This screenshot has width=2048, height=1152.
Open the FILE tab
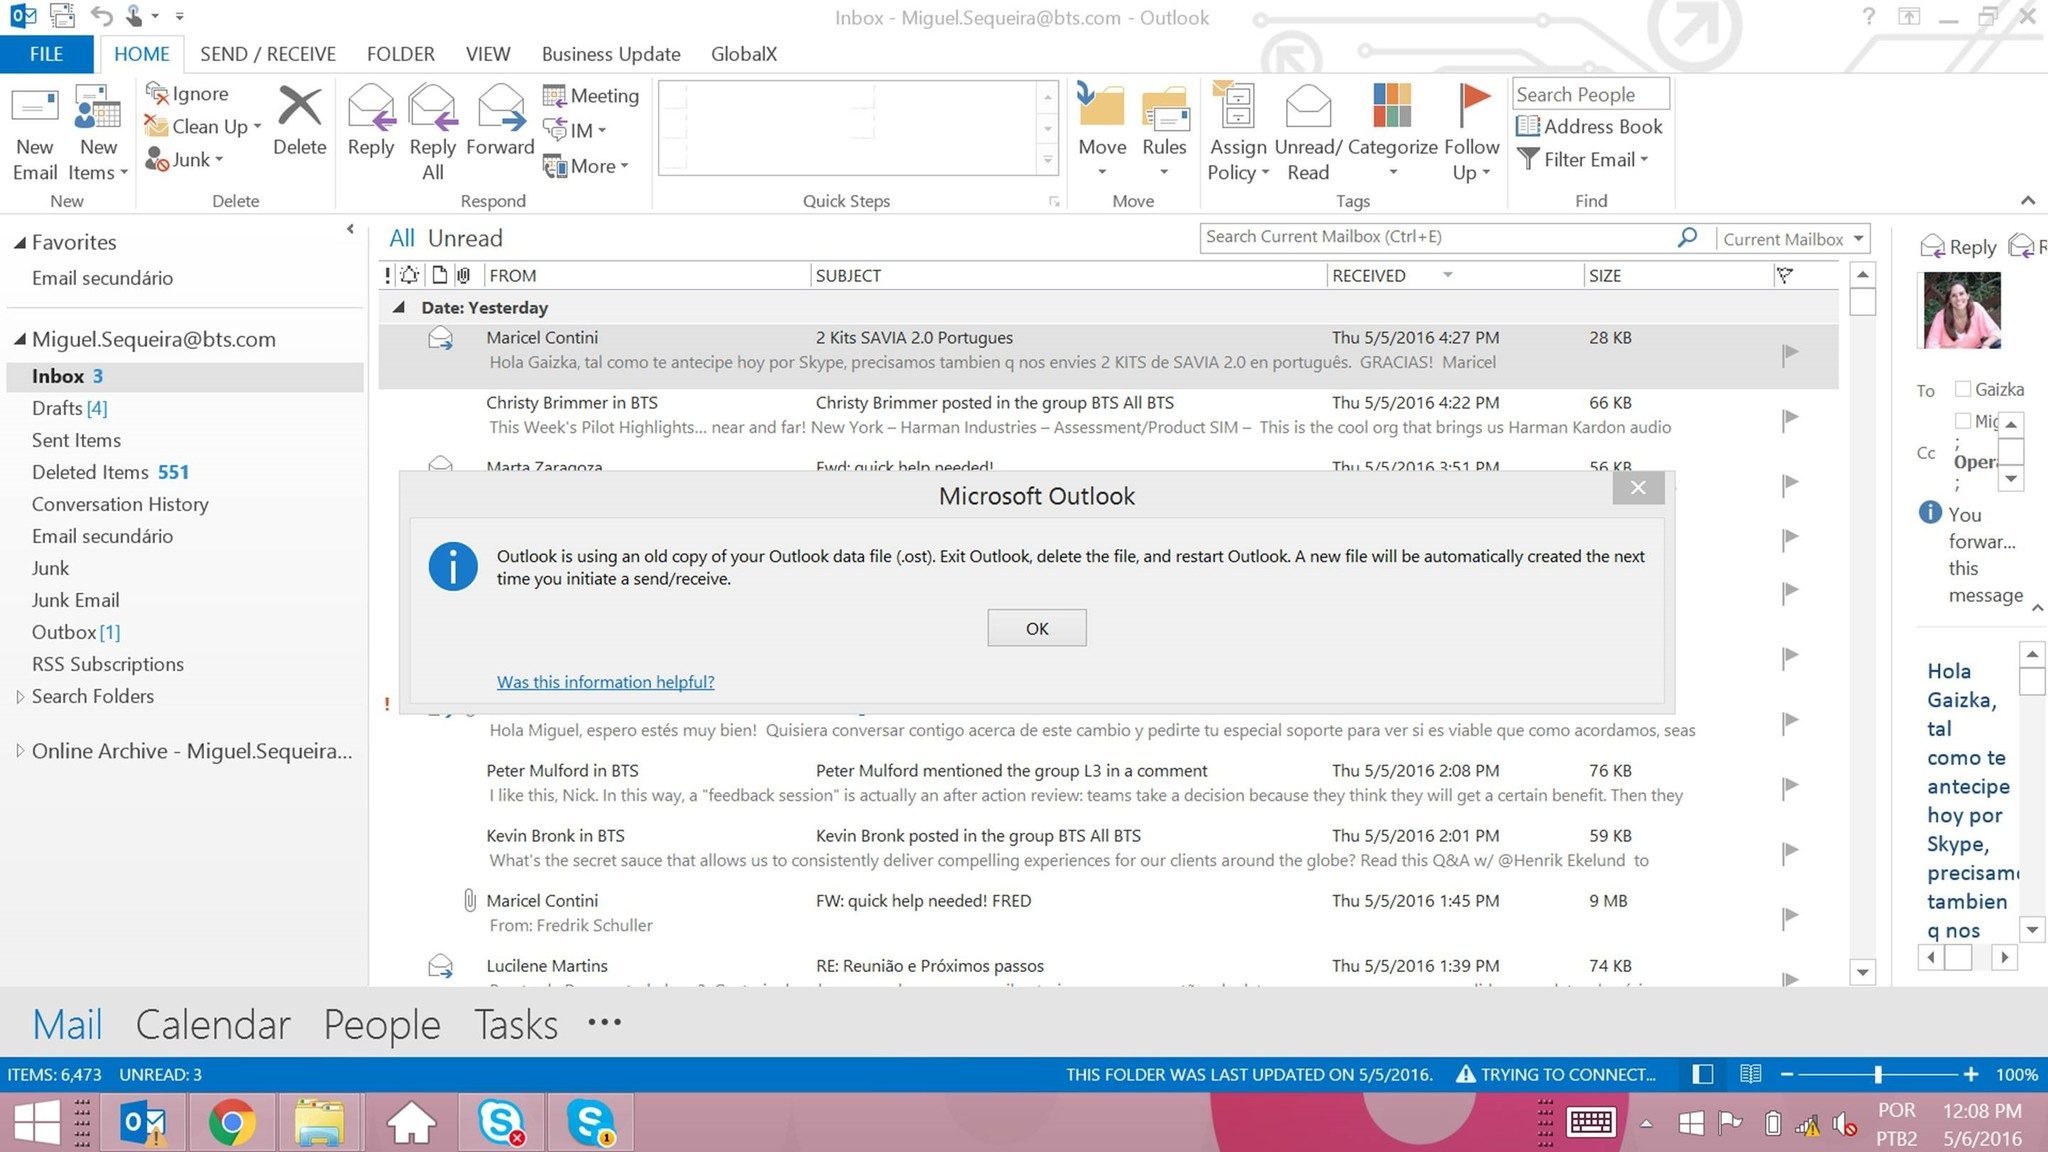tap(46, 54)
